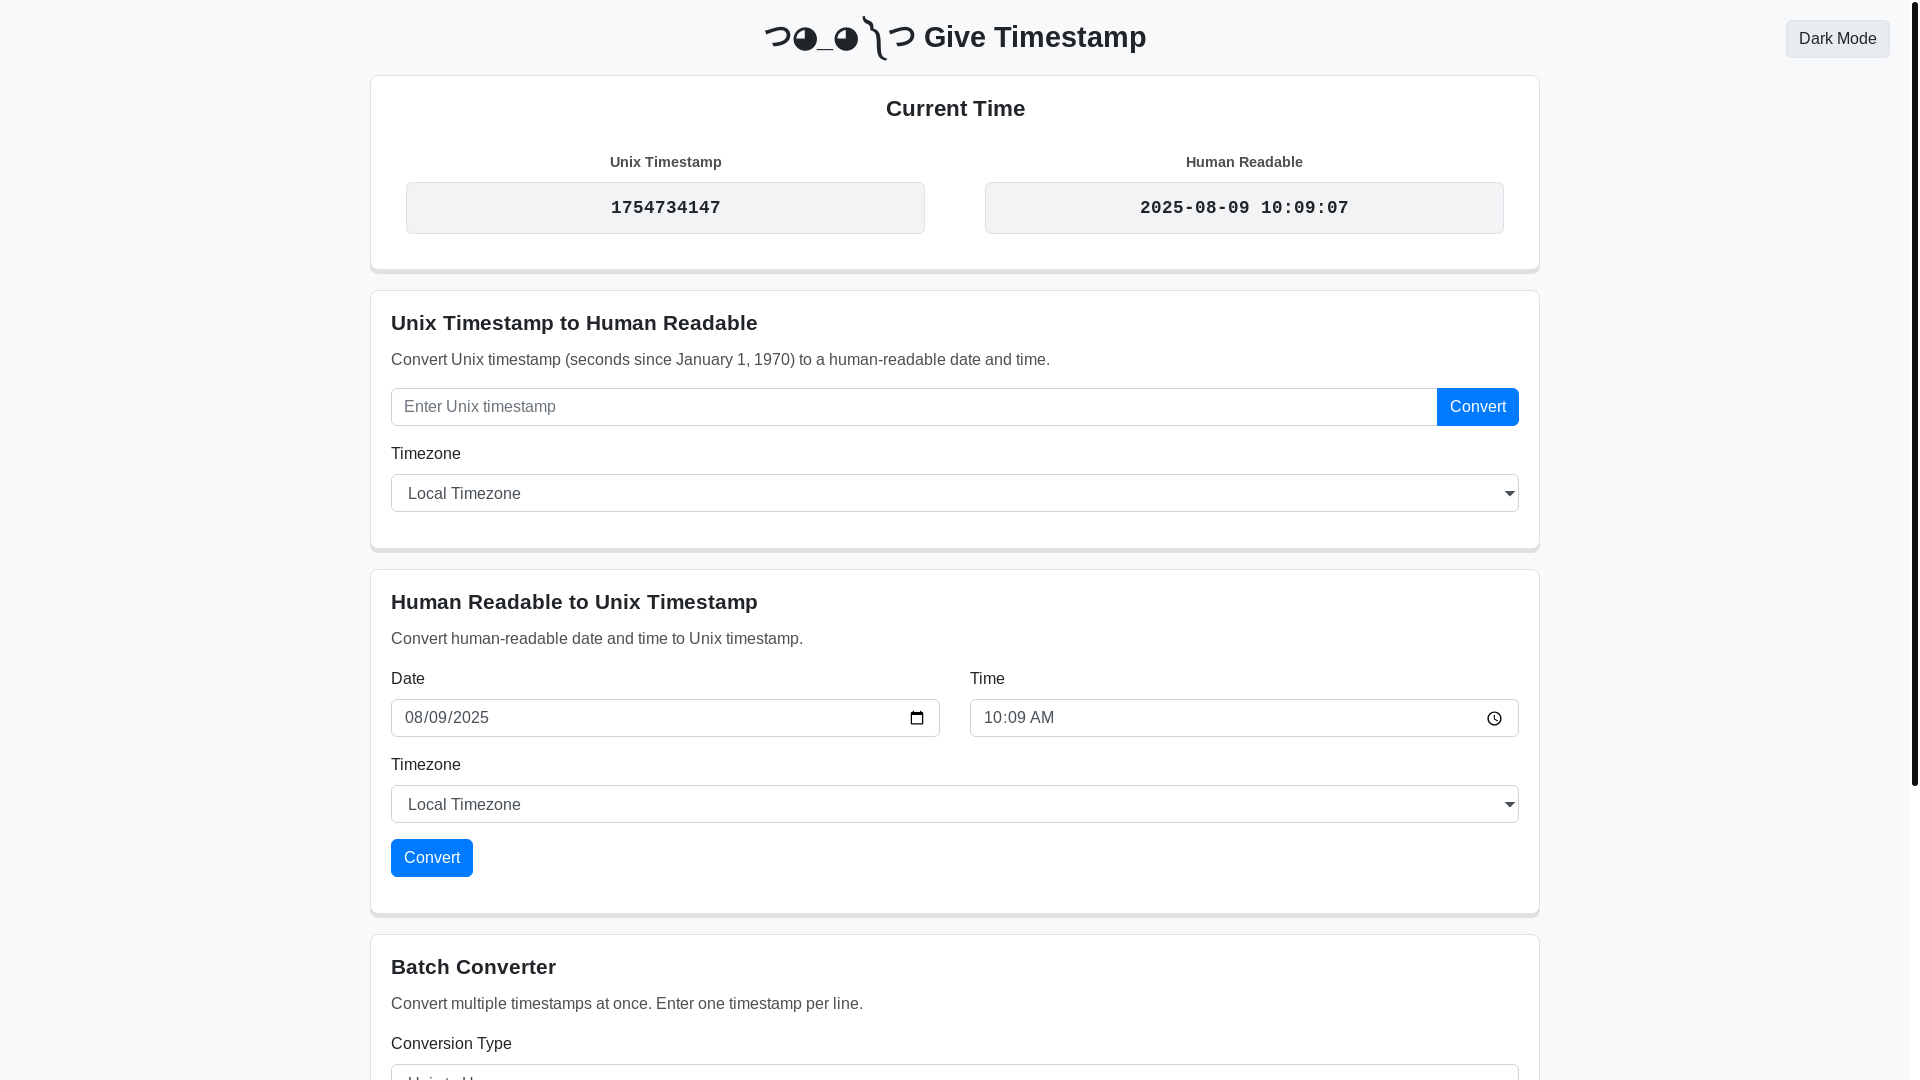Open Timezone dropdown under Unix Timestamp section
The width and height of the screenshot is (1920, 1080).
[954, 493]
